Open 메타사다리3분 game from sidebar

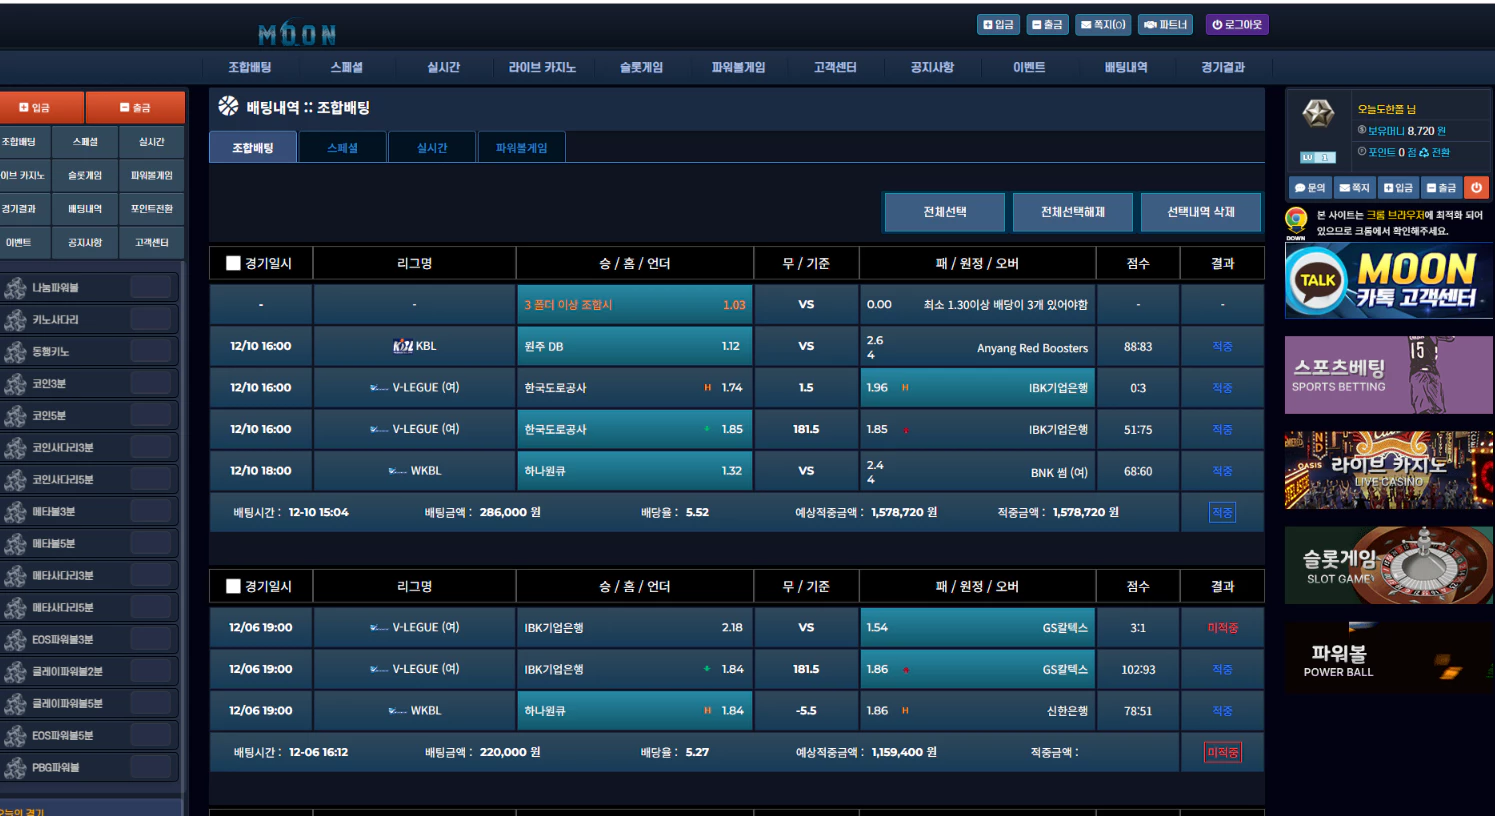[x=89, y=576]
